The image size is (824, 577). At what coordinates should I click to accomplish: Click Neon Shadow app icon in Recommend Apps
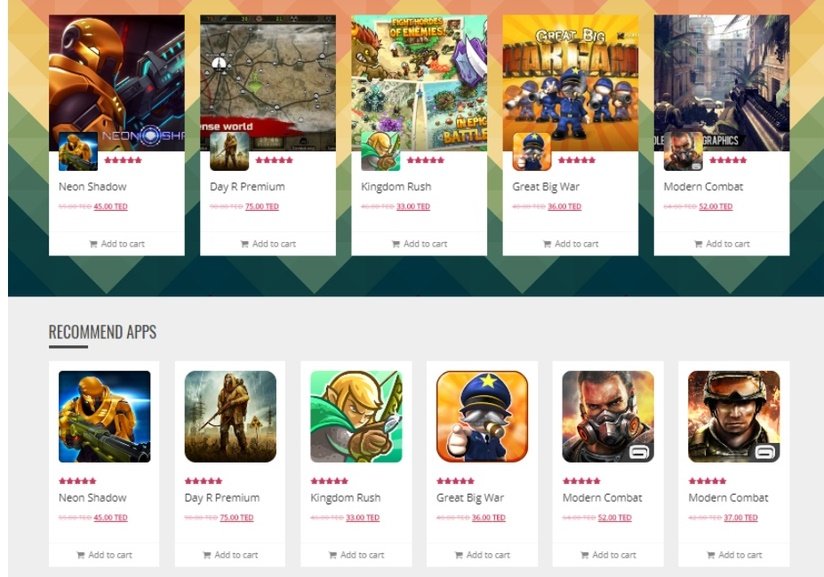[x=105, y=417]
